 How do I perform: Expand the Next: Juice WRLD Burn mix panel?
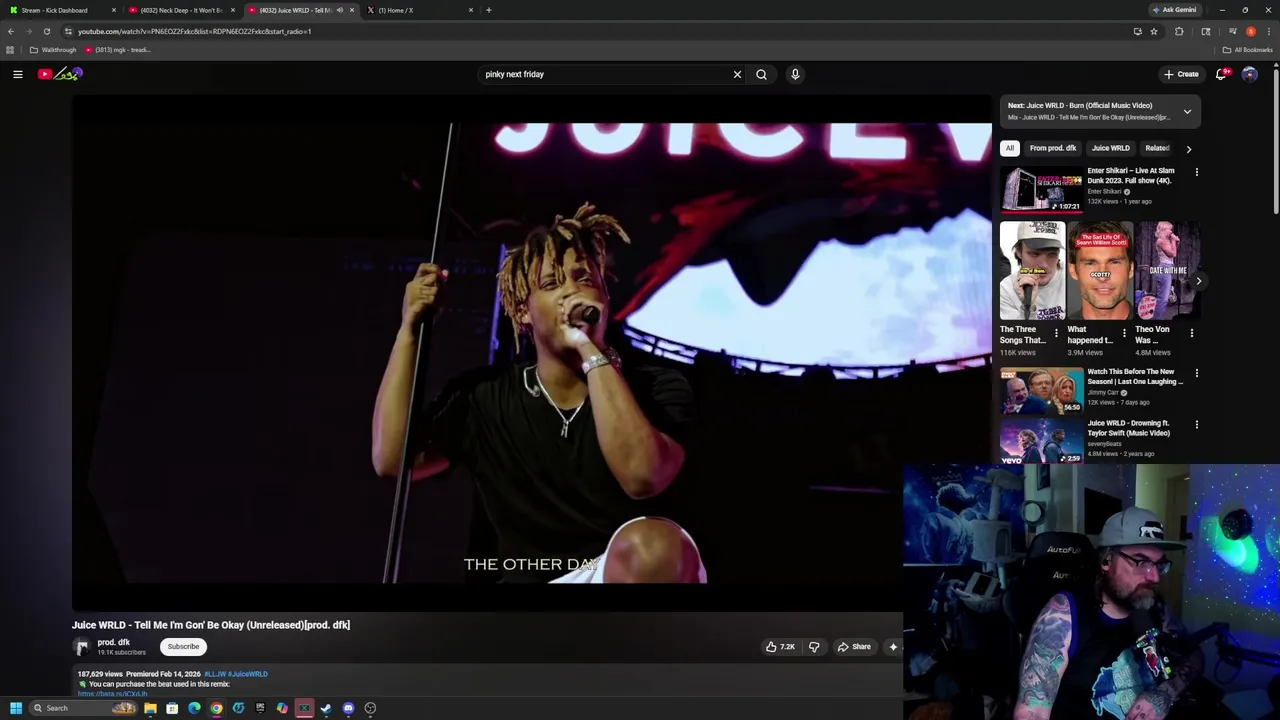coord(1187,111)
